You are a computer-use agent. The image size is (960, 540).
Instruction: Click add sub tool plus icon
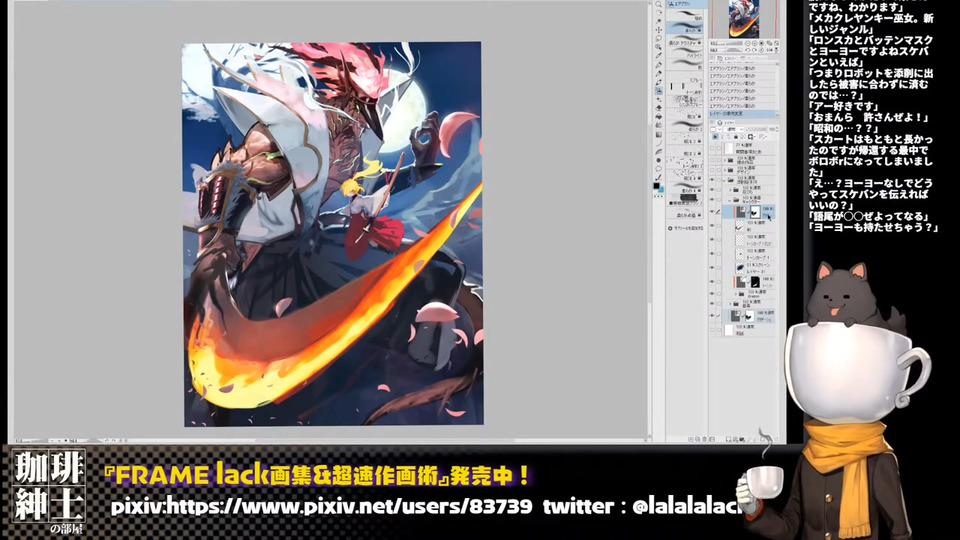670,228
